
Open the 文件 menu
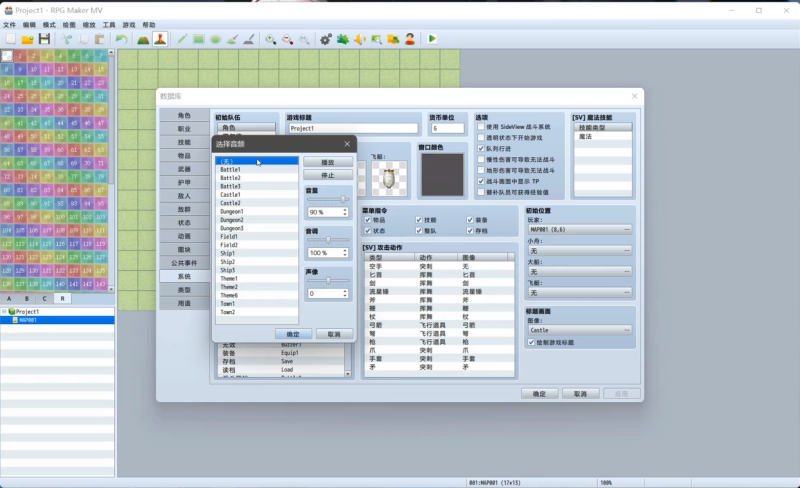tap(10, 25)
